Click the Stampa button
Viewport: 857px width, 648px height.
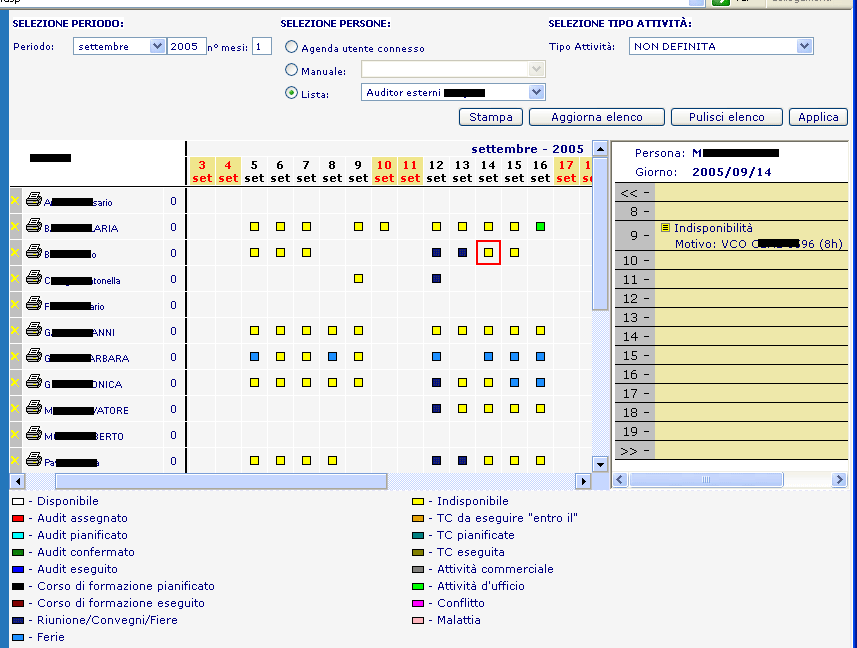tap(491, 117)
